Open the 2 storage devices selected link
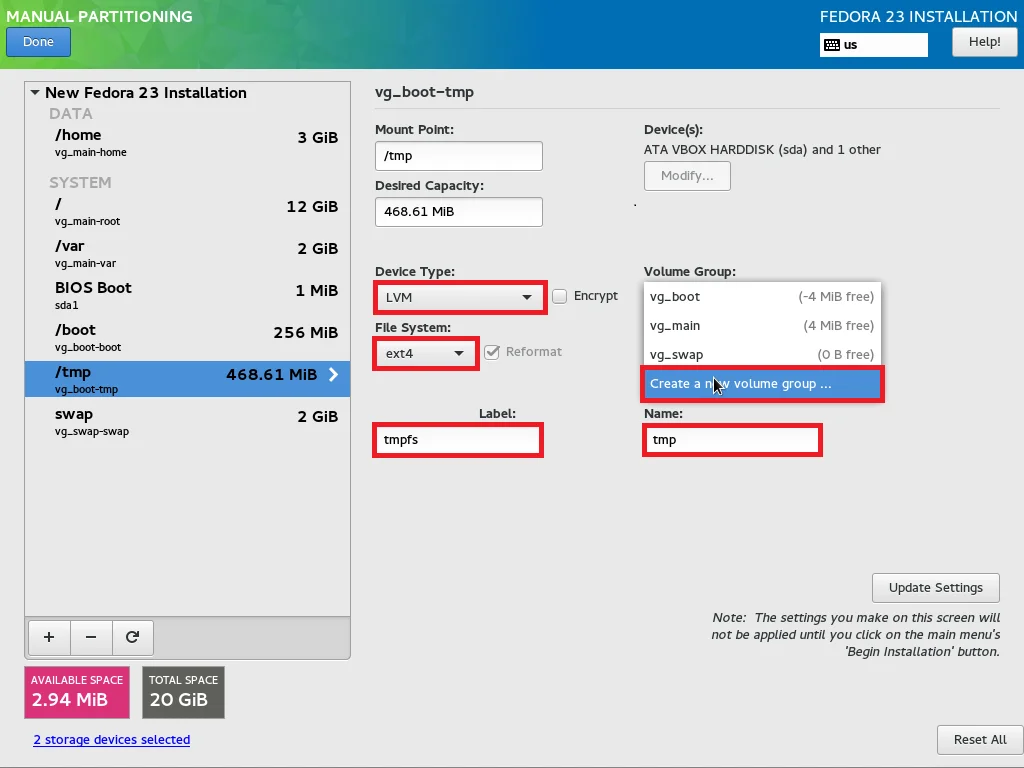Image resolution: width=1024 pixels, height=768 pixels. (112, 740)
